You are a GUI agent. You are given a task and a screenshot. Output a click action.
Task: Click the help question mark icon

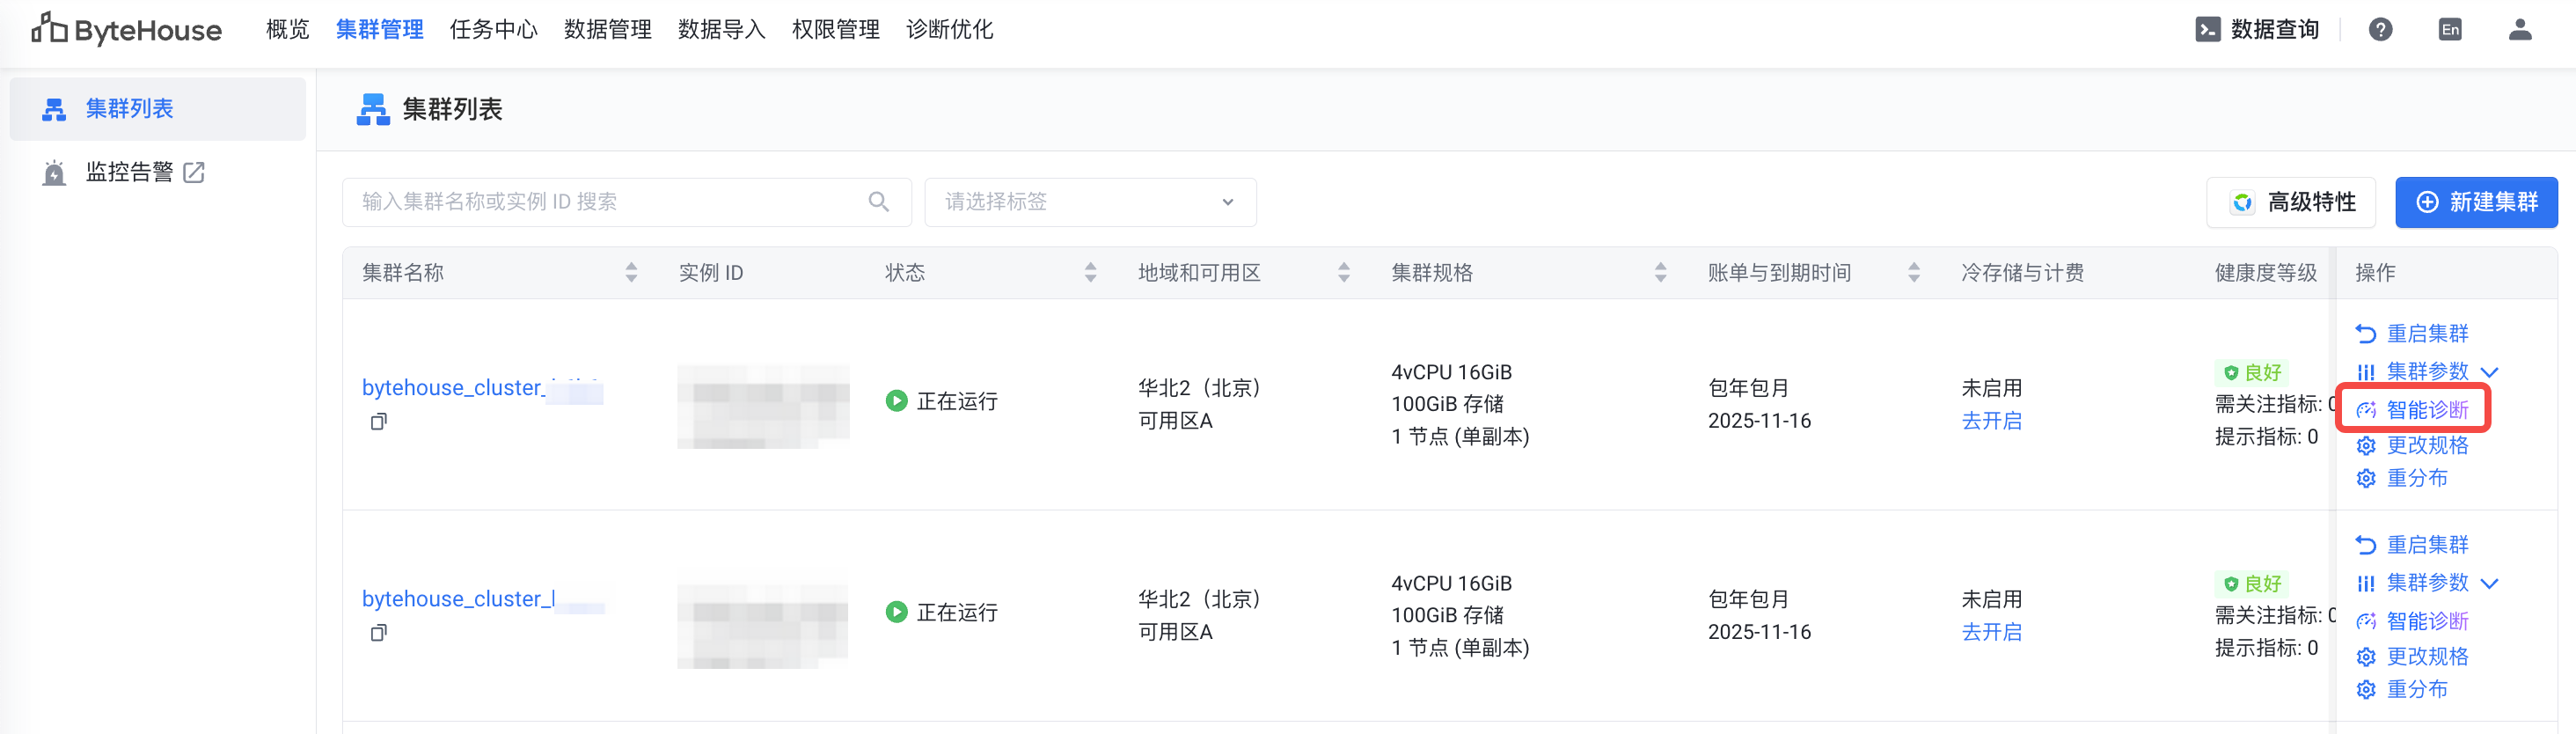[2380, 30]
